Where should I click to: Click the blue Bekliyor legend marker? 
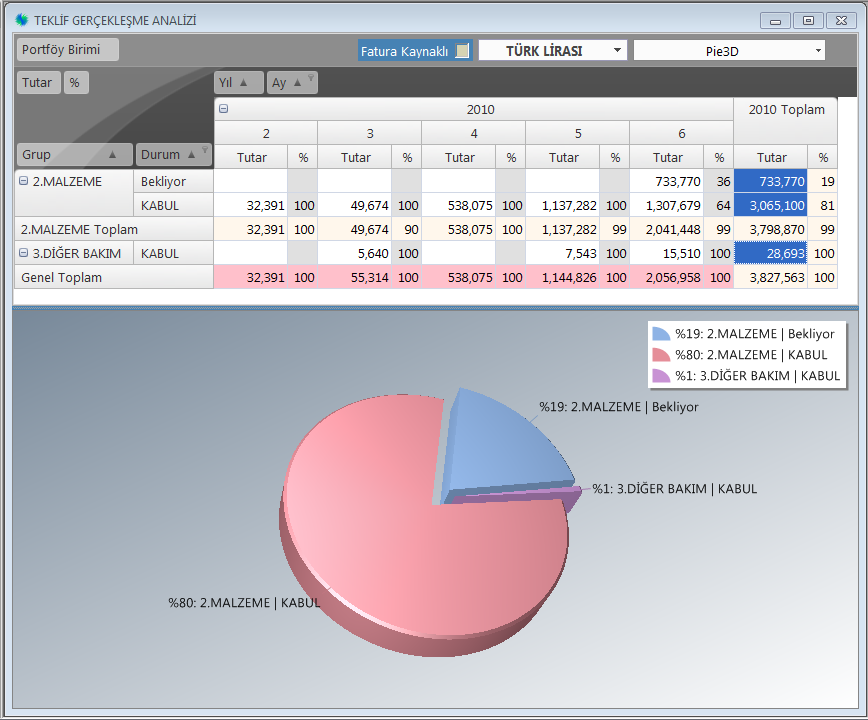[660, 334]
